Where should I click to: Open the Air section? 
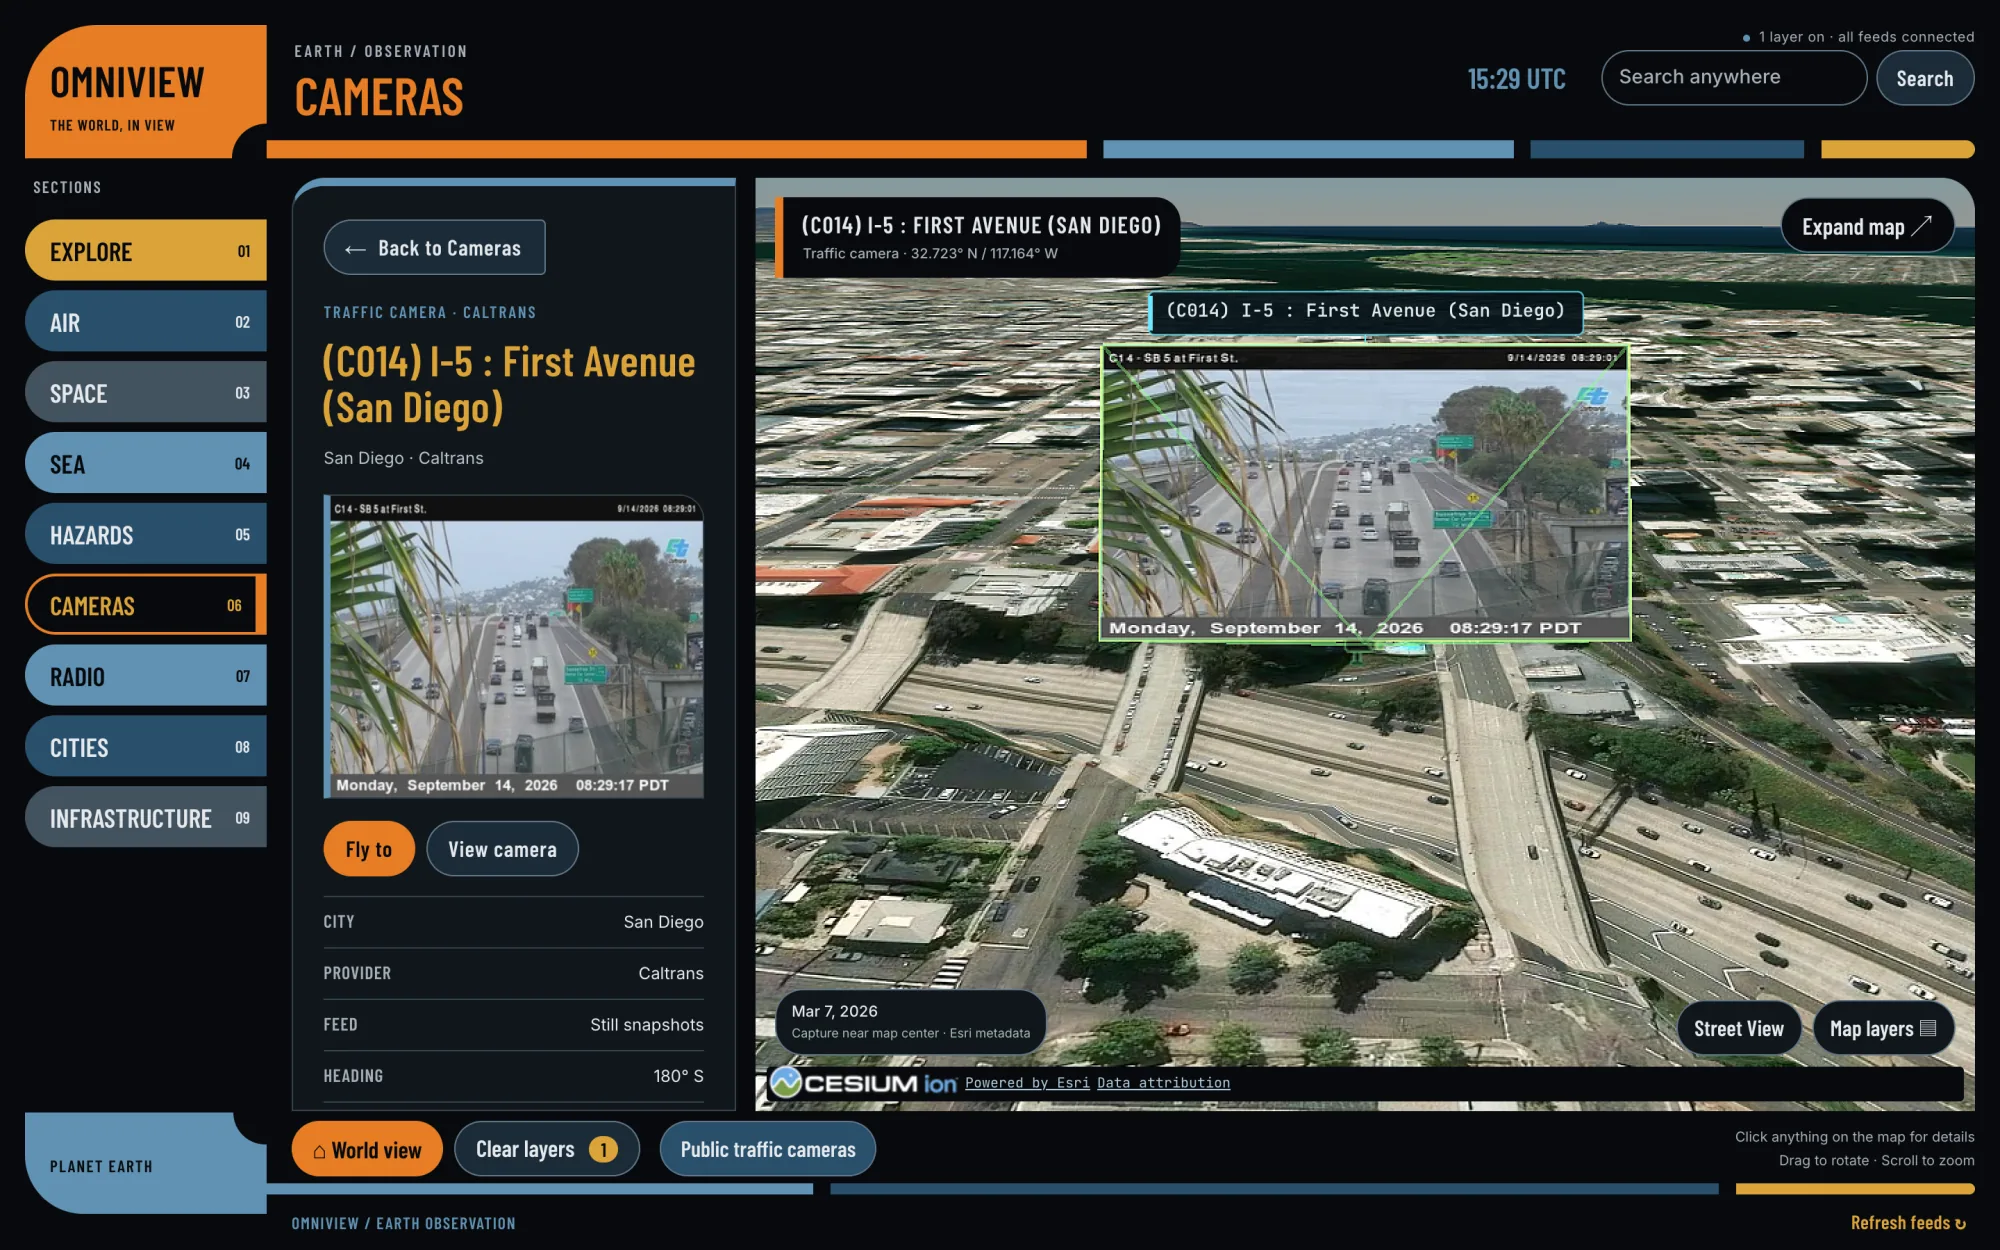tap(146, 322)
